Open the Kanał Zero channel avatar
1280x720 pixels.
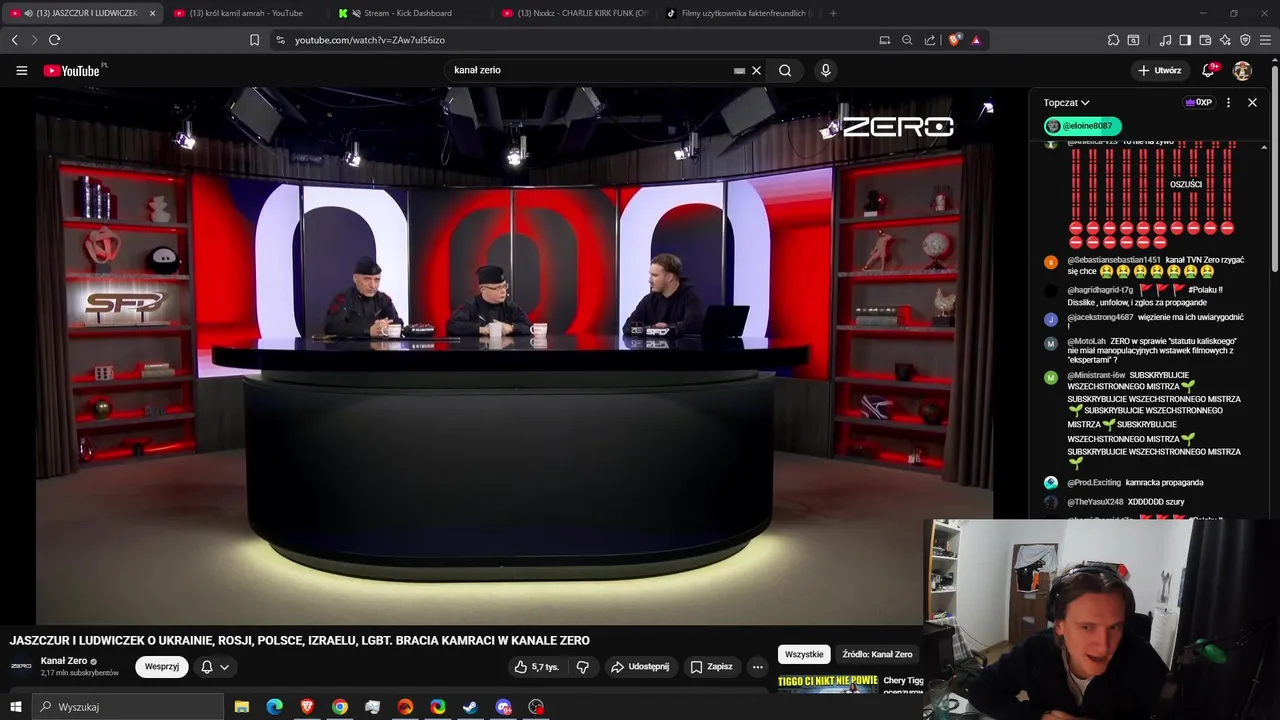pos(21,666)
